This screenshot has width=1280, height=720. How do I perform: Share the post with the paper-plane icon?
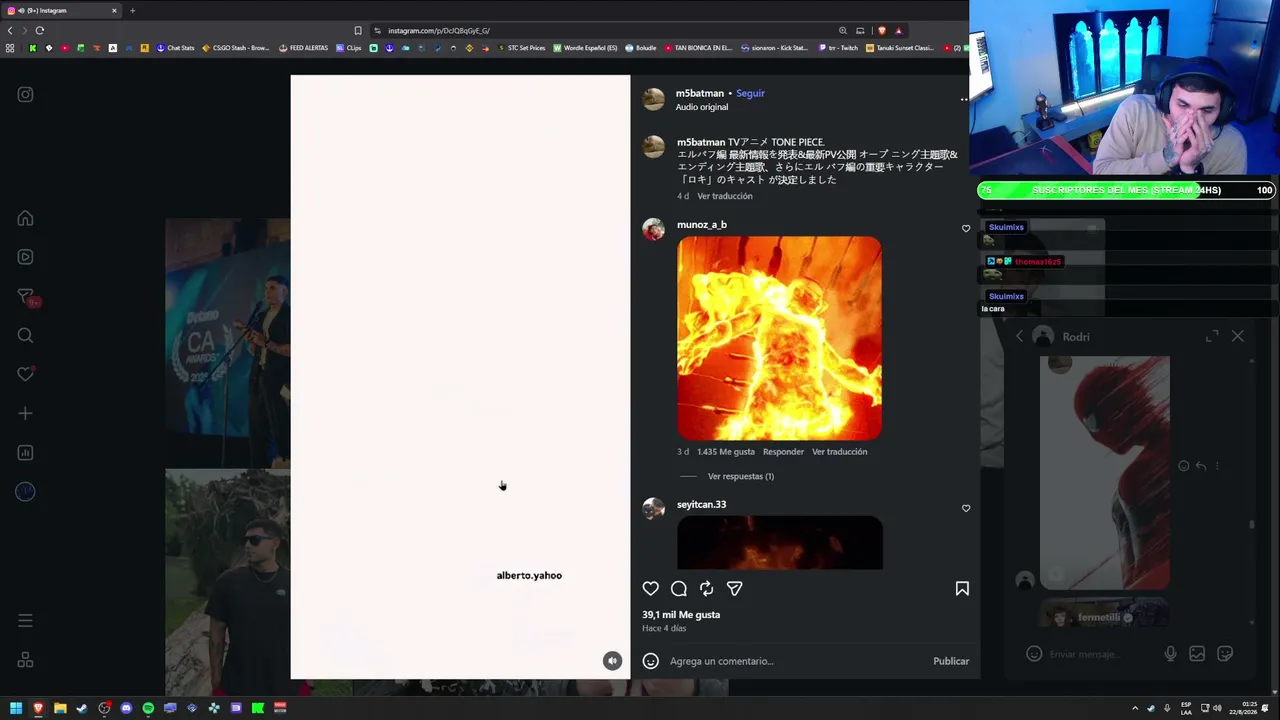point(735,589)
